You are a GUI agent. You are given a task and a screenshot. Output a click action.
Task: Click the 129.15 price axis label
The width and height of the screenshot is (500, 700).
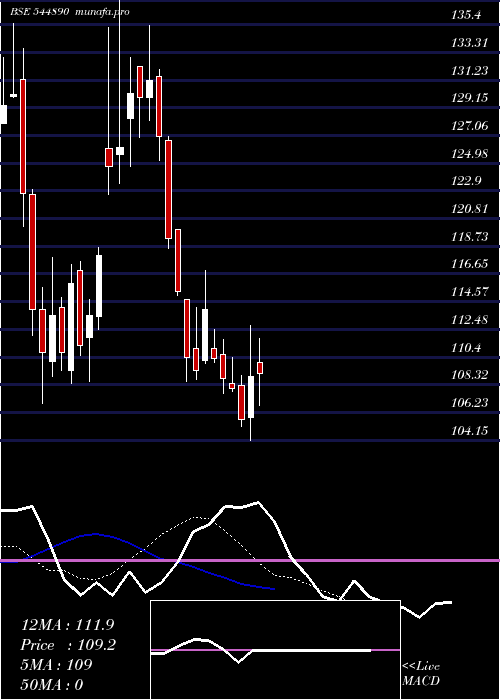click(x=470, y=98)
